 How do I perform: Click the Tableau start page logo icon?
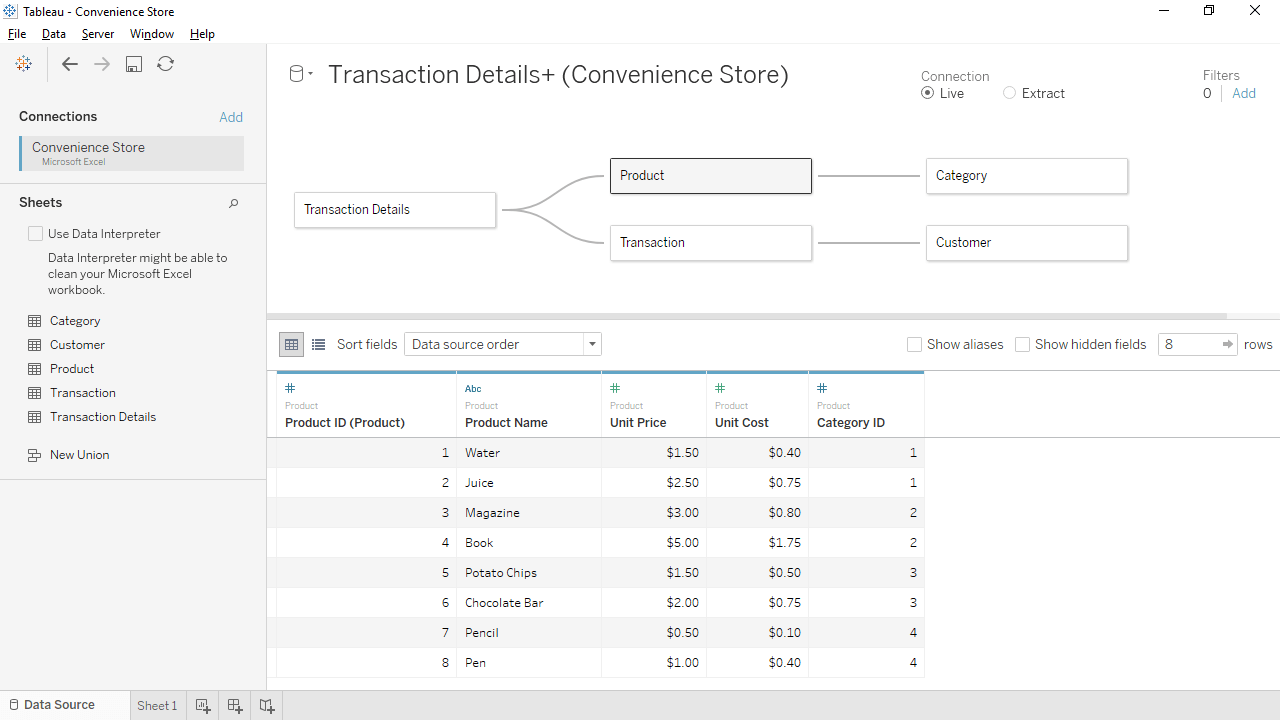click(x=24, y=64)
